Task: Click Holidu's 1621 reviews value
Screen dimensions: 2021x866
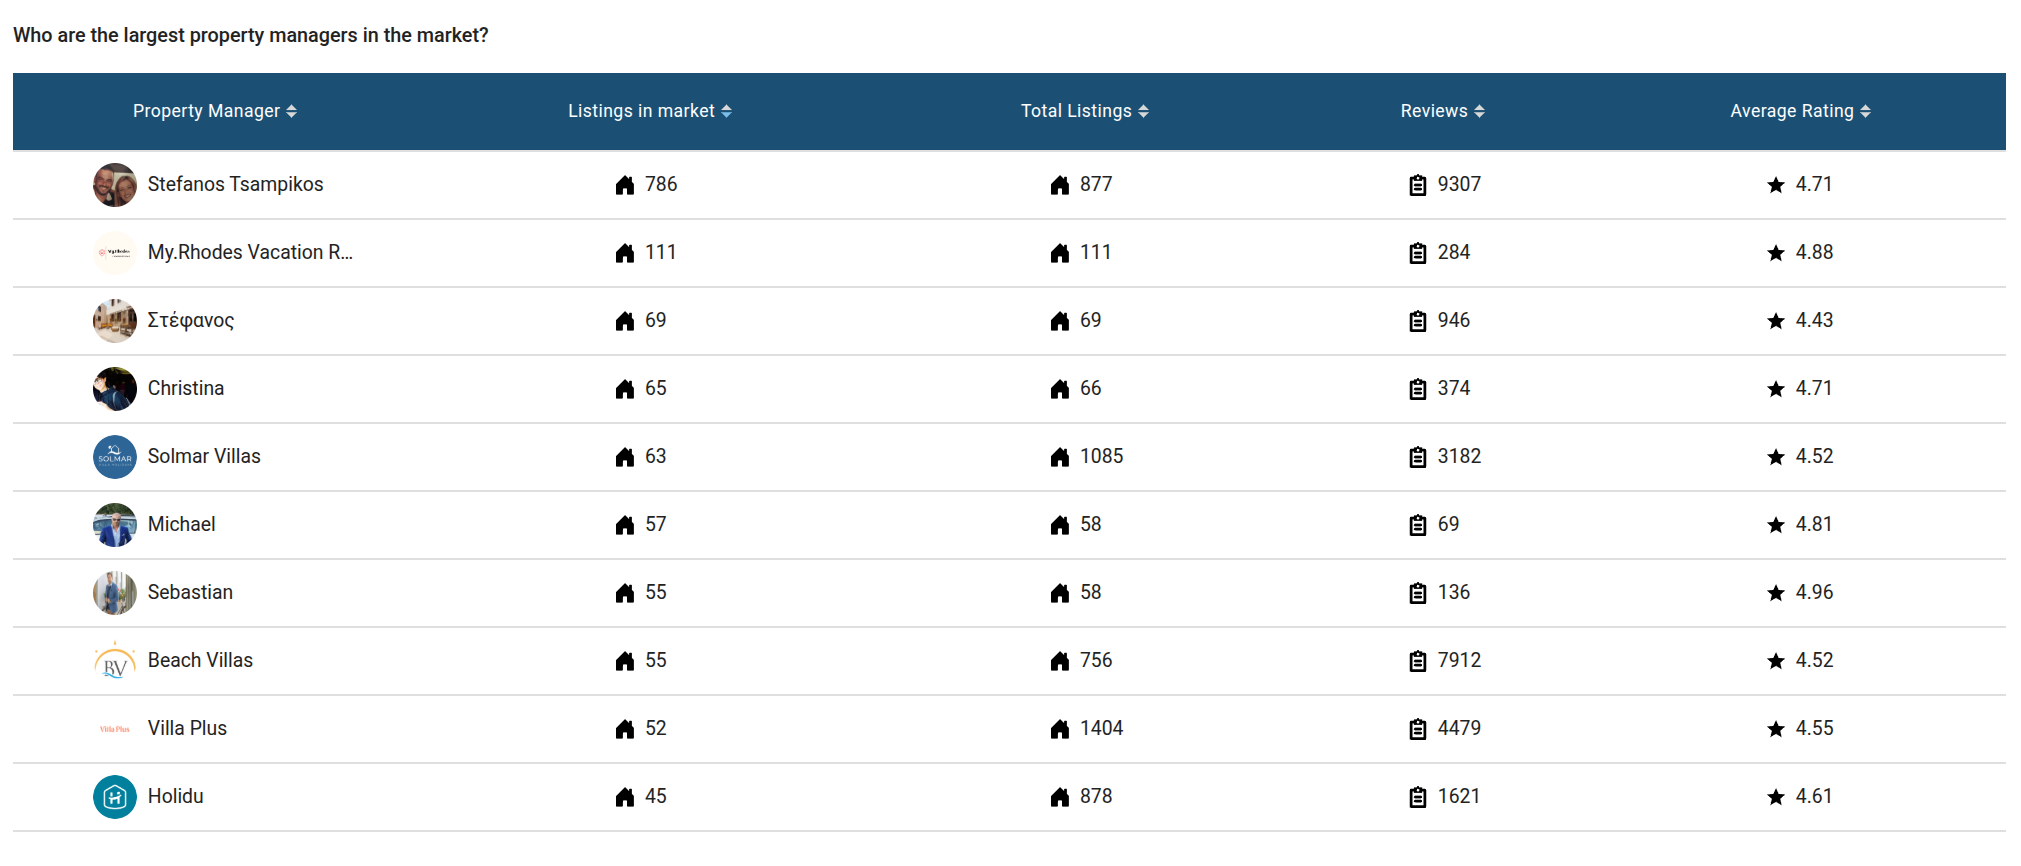Action: tap(1459, 796)
